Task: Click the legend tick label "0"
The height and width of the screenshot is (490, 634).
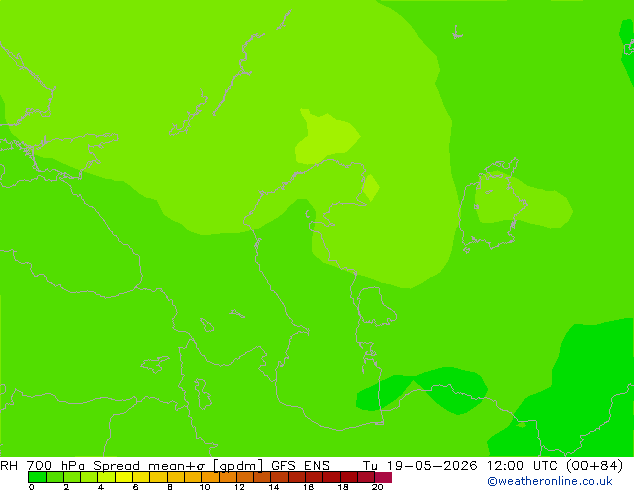Action: point(32,487)
